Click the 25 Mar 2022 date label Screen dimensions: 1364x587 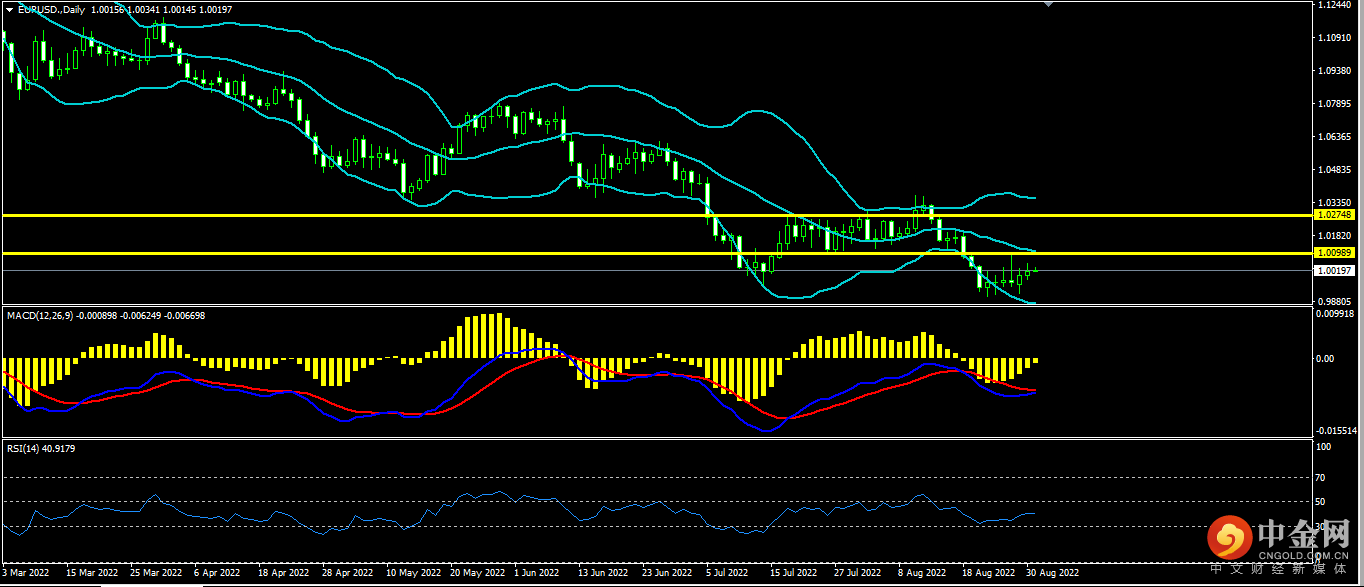click(156, 573)
